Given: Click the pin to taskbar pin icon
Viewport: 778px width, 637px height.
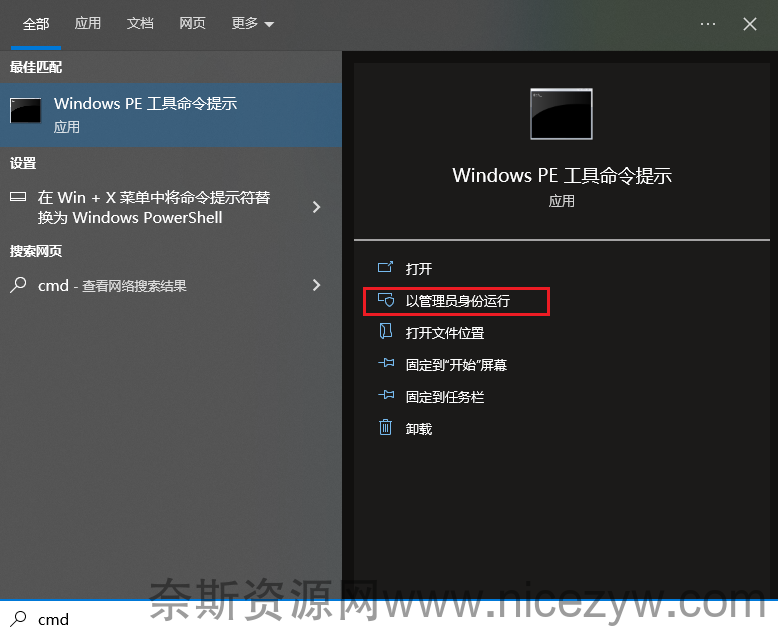Looking at the screenshot, I should (386, 395).
